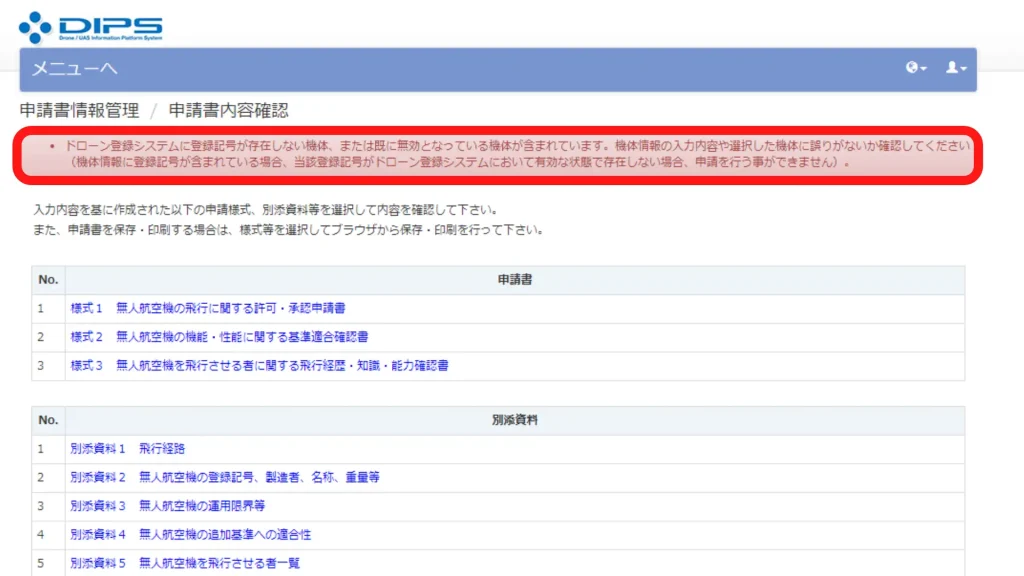
Task: Open the globe language dropdown
Action: pyautogui.click(x=916, y=68)
